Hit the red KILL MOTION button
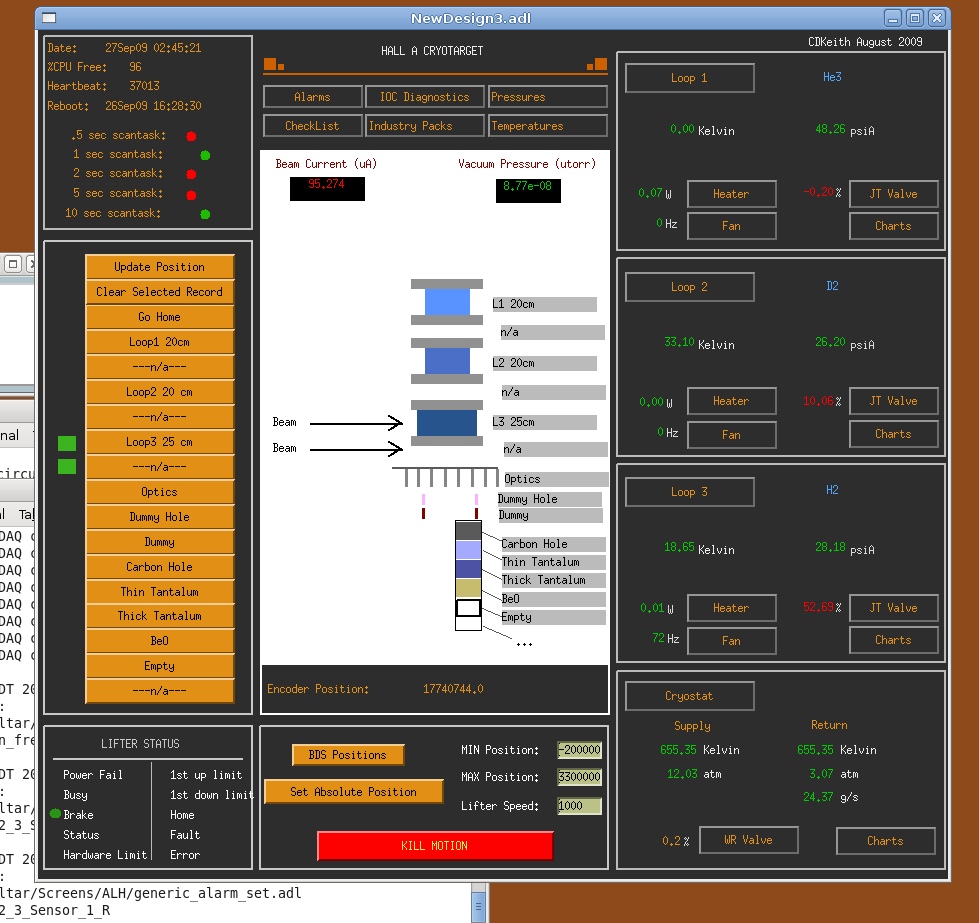The width and height of the screenshot is (979, 923). pyautogui.click(x=435, y=846)
